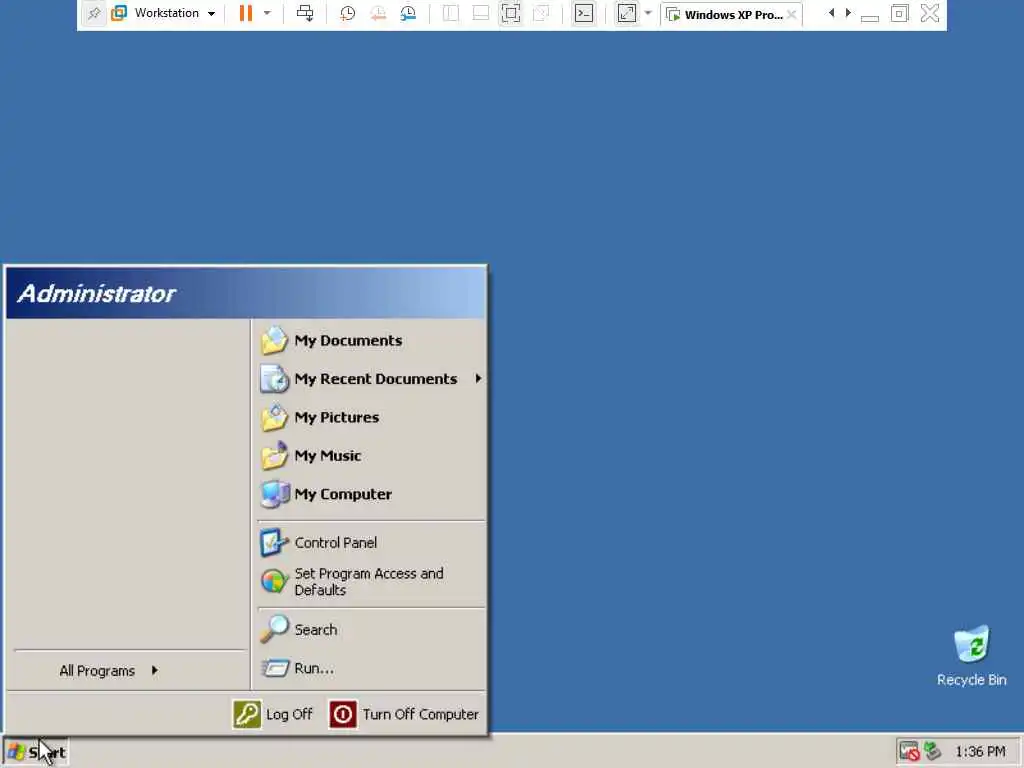Click Send Ctrl+Alt+Del toolbar icon
This screenshot has width=1024, height=768.
(x=305, y=13)
